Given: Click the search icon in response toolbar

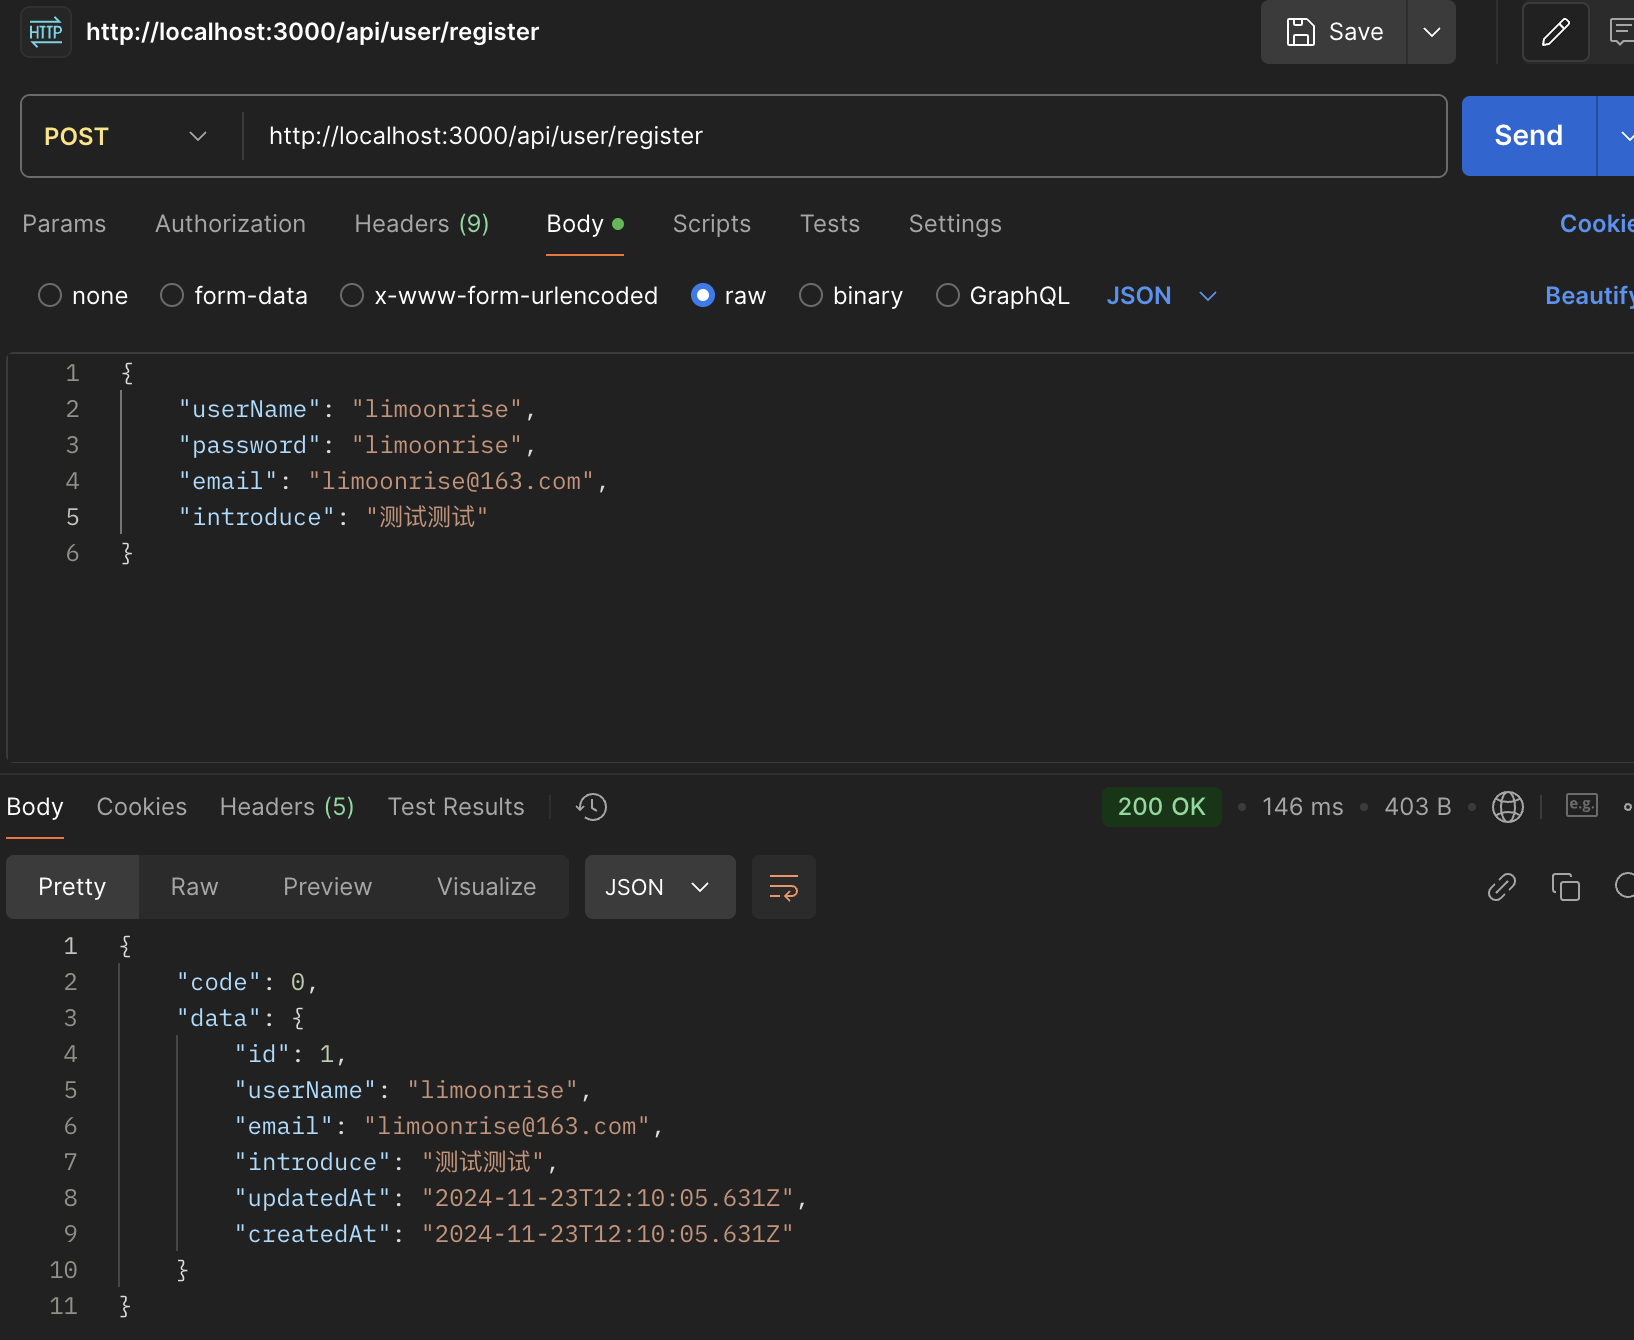Looking at the screenshot, I should point(1625,886).
